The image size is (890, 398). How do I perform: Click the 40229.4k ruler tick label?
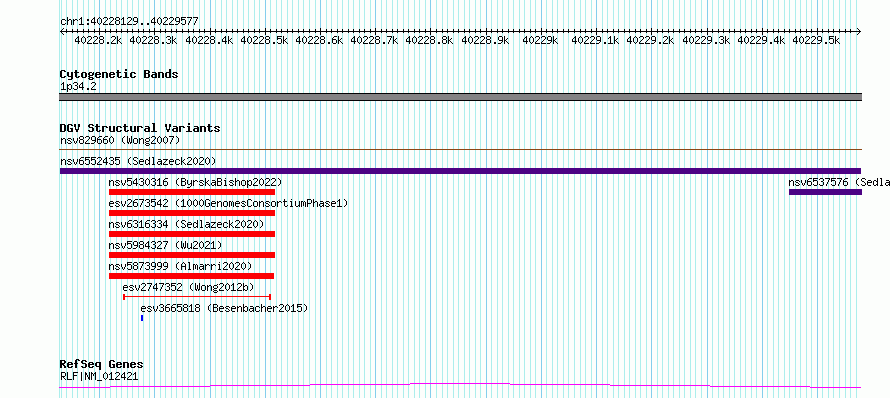click(x=761, y=40)
